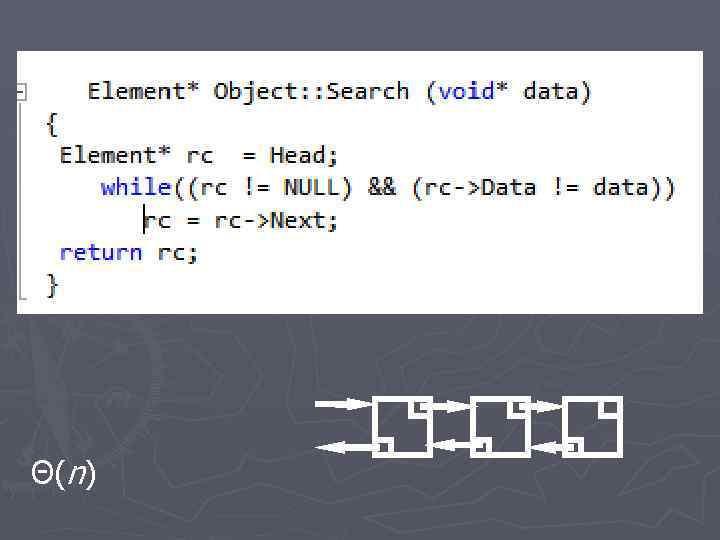Screen dimensions: 720x540
Task: Select the '&&' operator
Action: click(382, 187)
